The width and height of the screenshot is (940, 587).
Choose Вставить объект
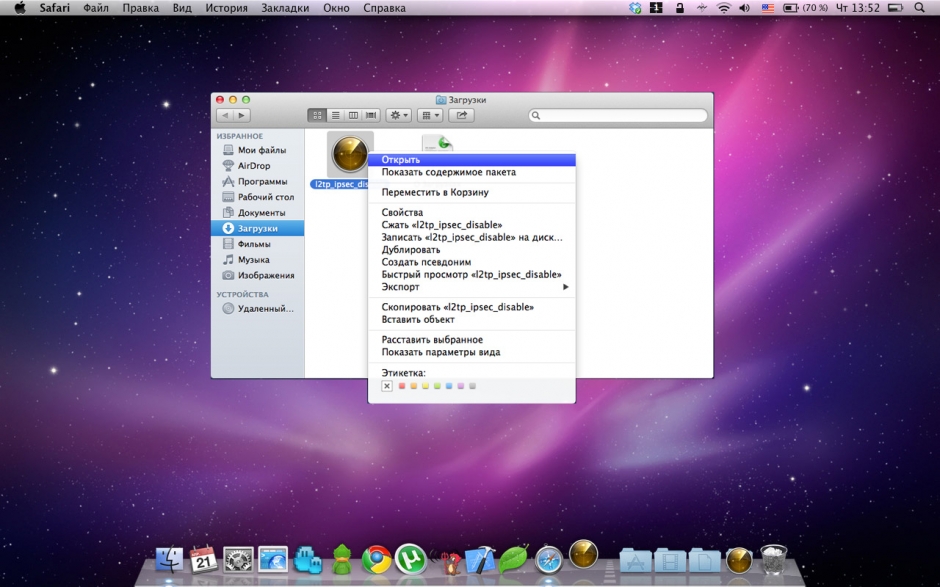click(471, 320)
